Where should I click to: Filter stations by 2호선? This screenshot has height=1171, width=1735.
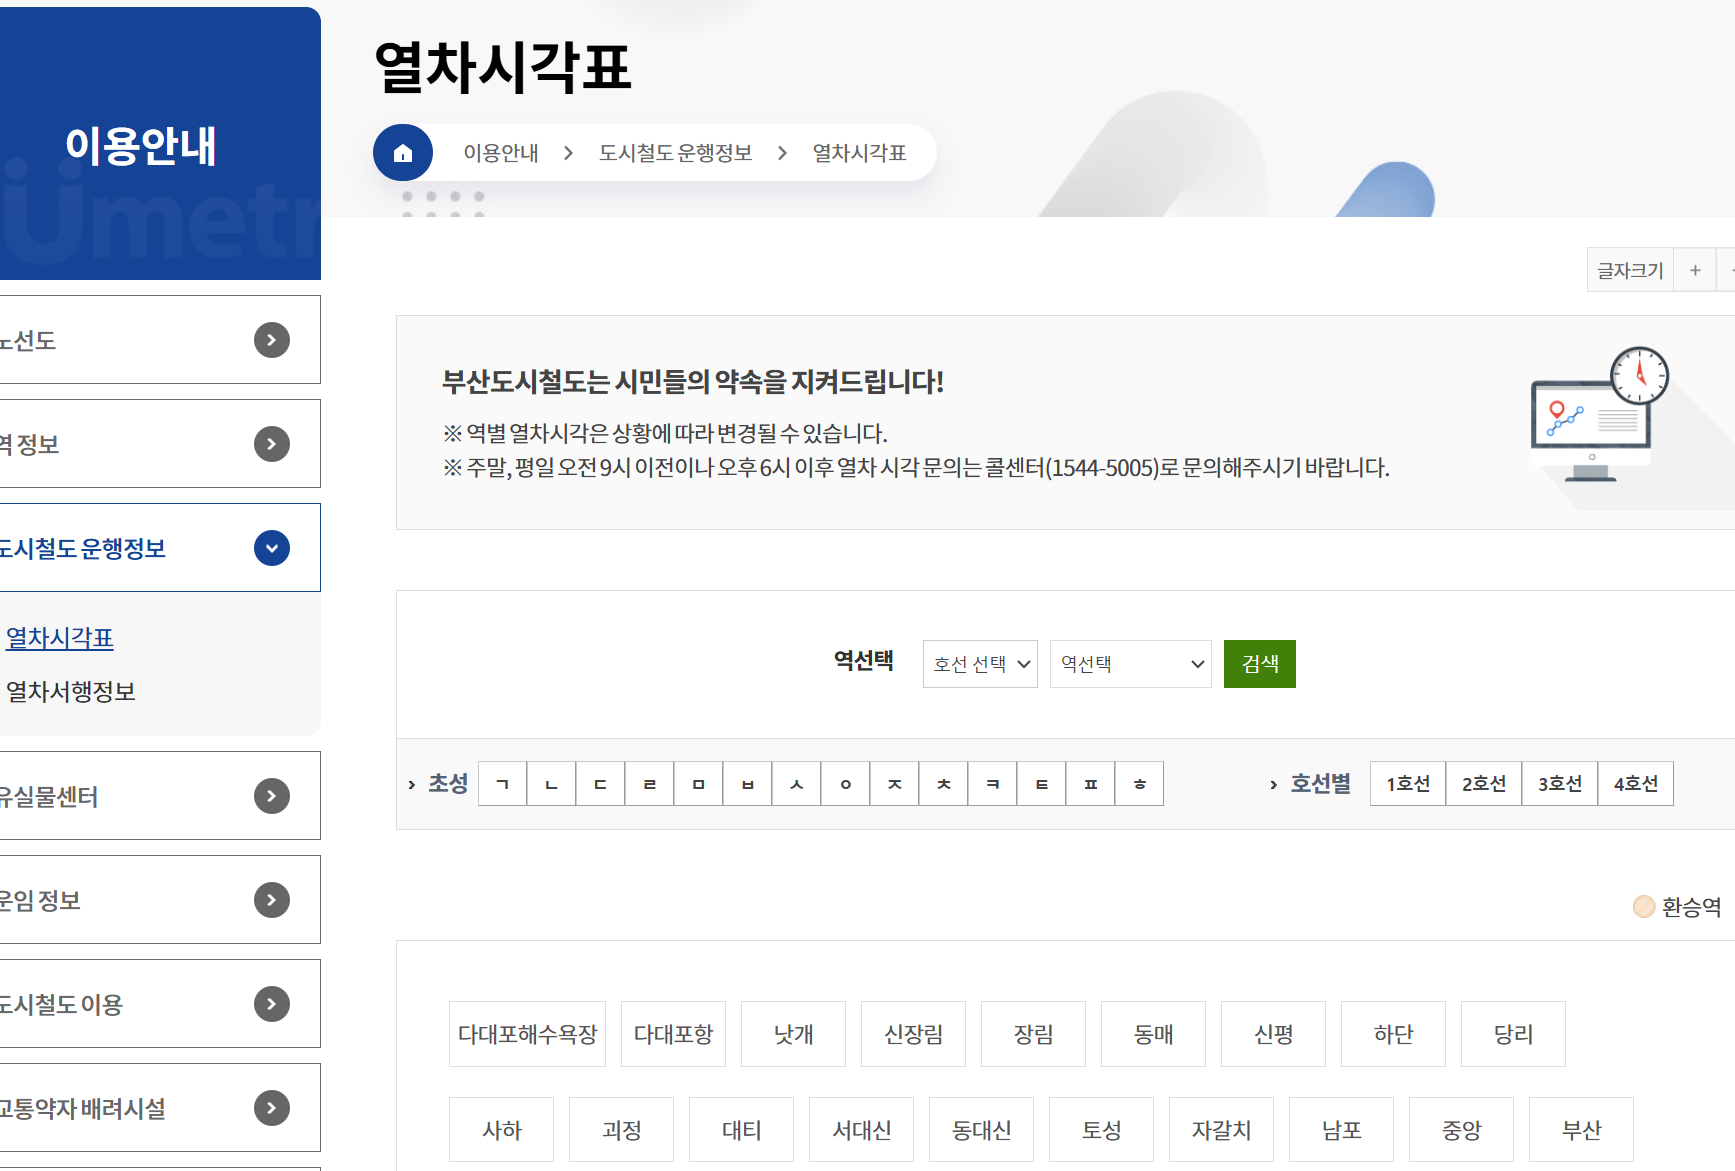coord(1483,783)
